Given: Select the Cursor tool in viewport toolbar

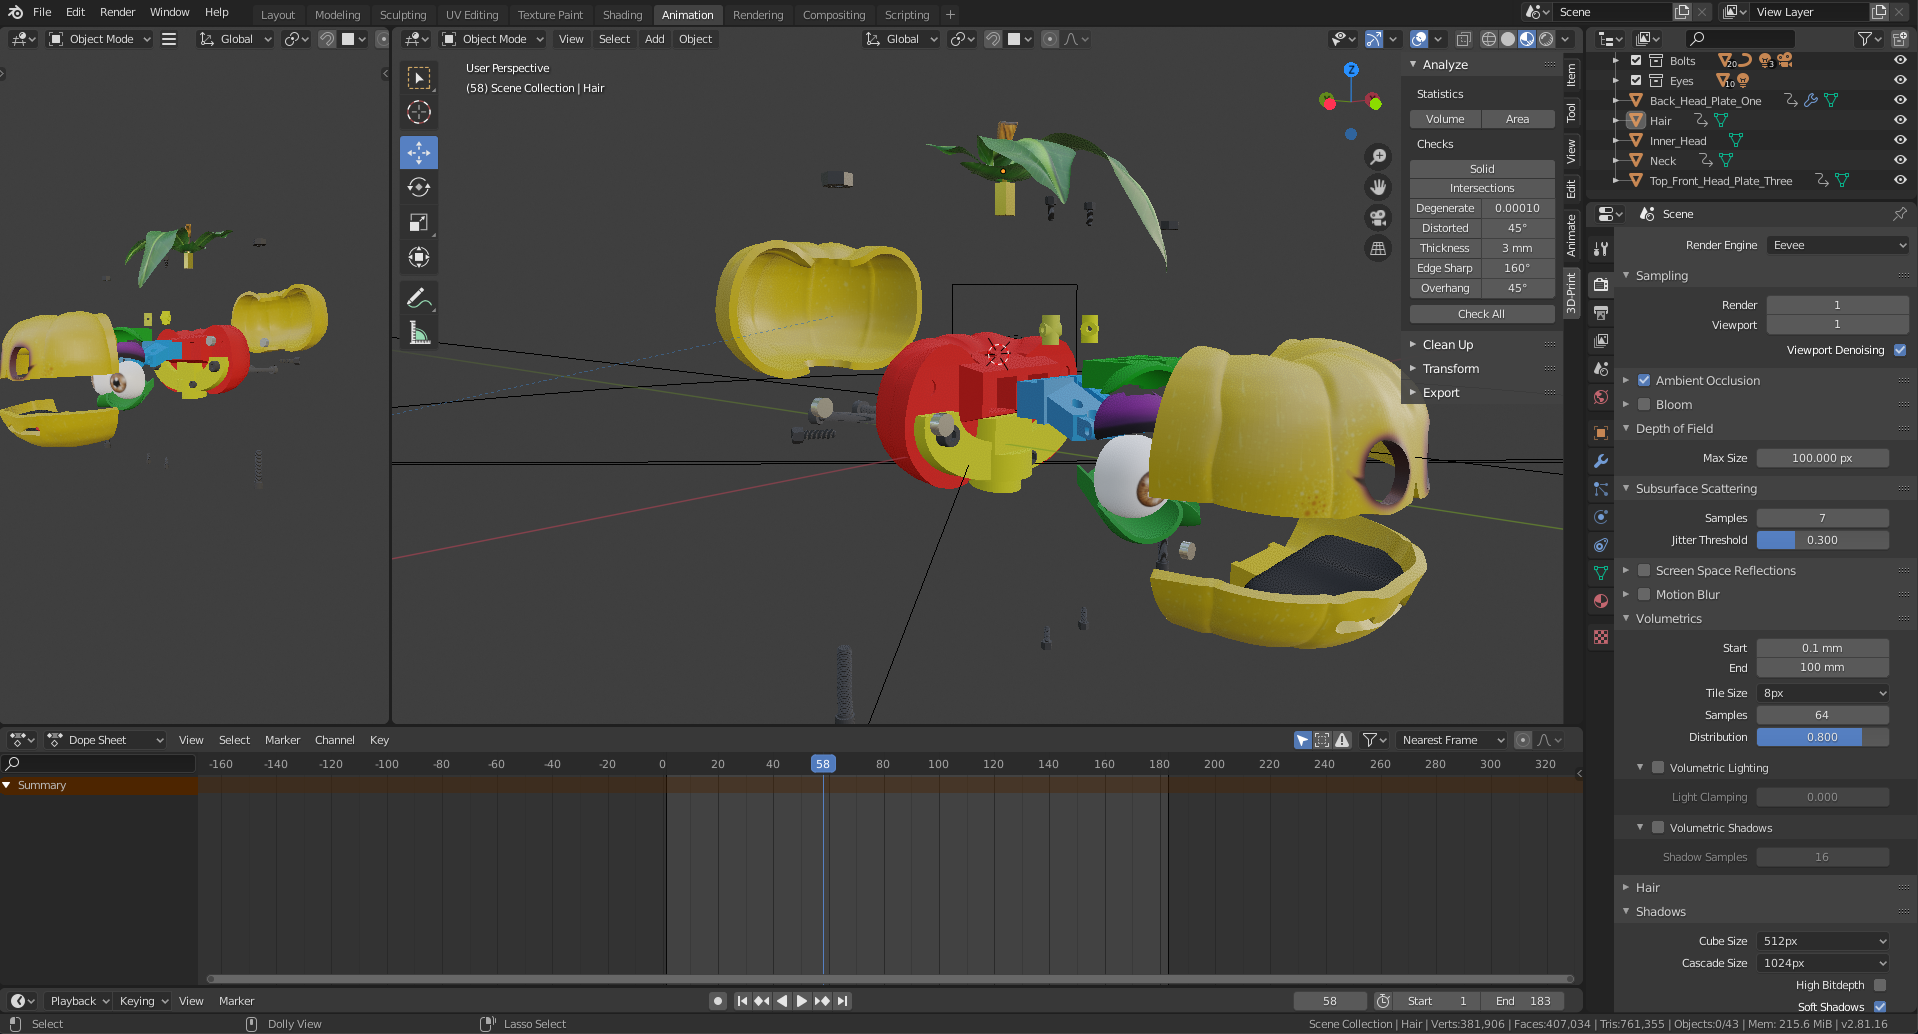Looking at the screenshot, I should (x=419, y=112).
